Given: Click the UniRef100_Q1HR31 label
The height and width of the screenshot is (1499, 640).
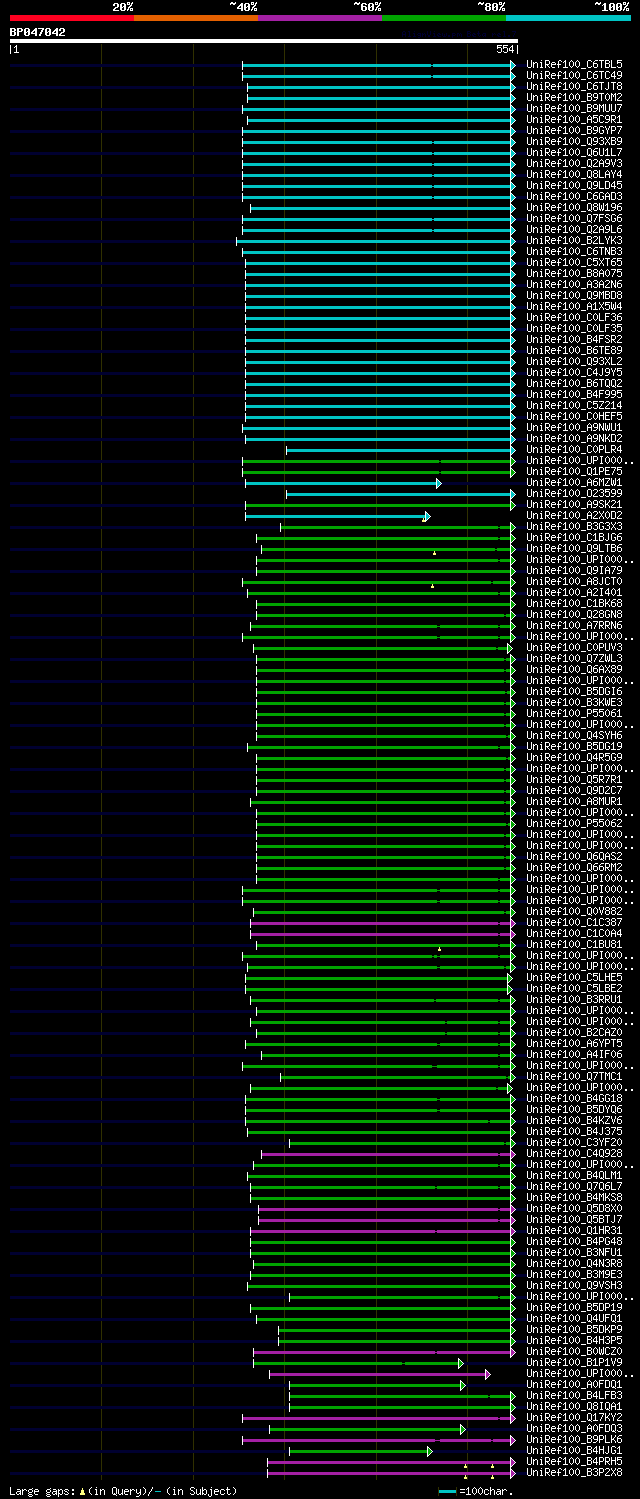Looking at the screenshot, I should pyautogui.click(x=574, y=1230).
